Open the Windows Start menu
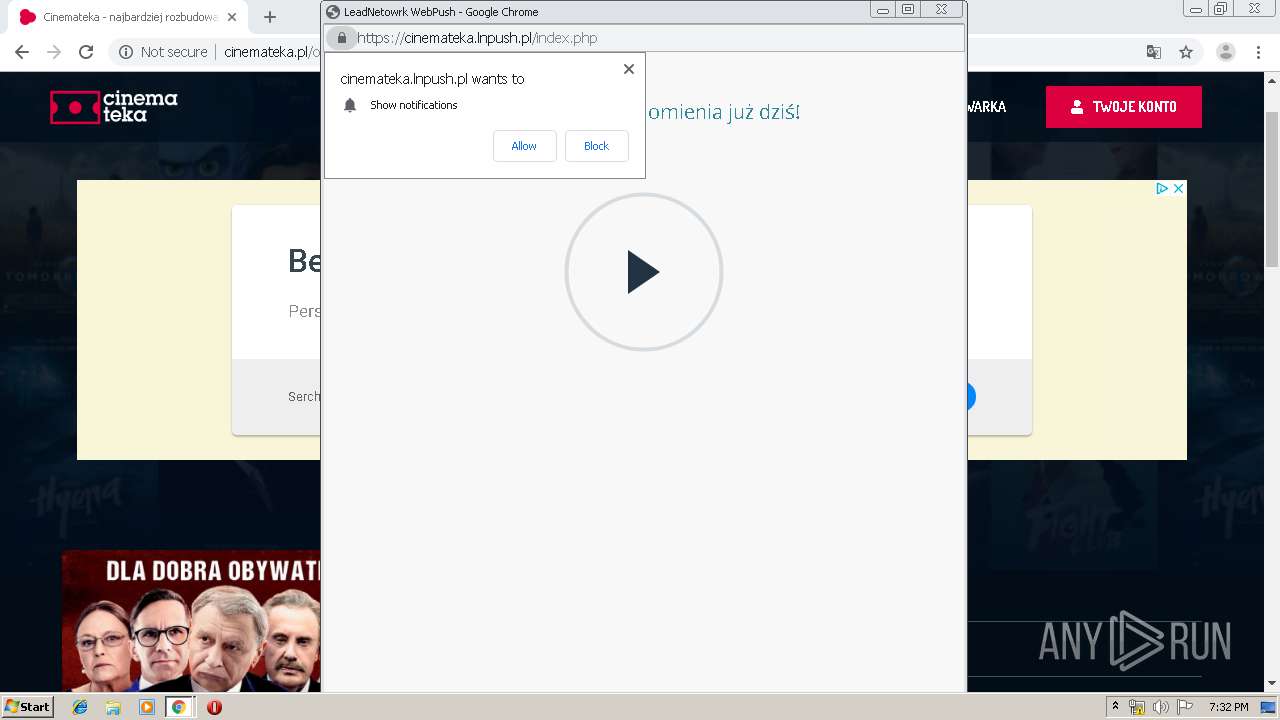This screenshot has height=720, width=1280. [x=28, y=706]
